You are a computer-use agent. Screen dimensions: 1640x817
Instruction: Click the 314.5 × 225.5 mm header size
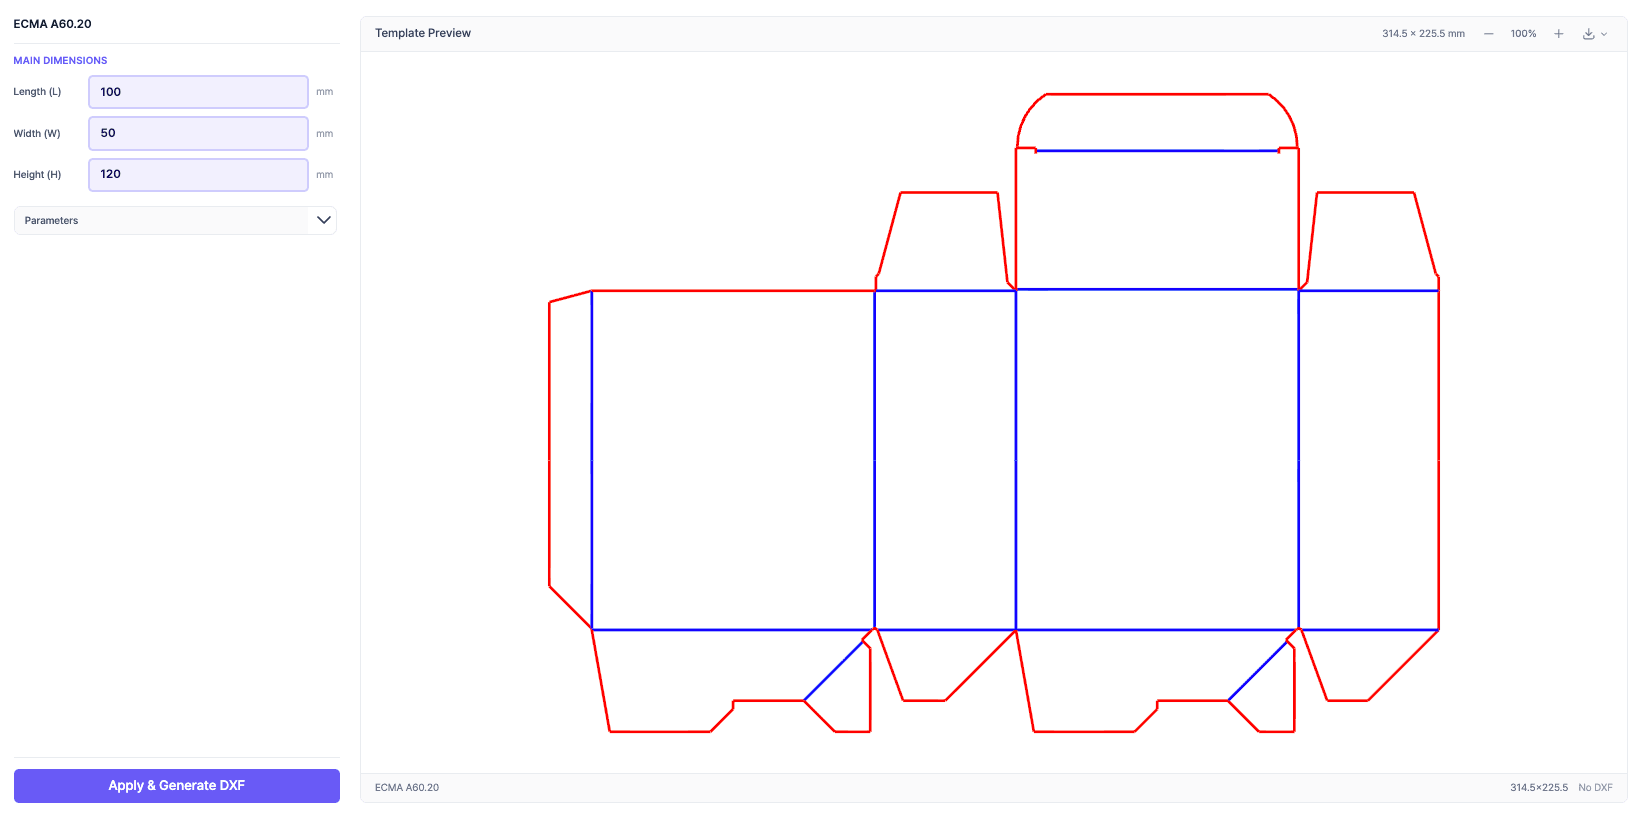1423,34
